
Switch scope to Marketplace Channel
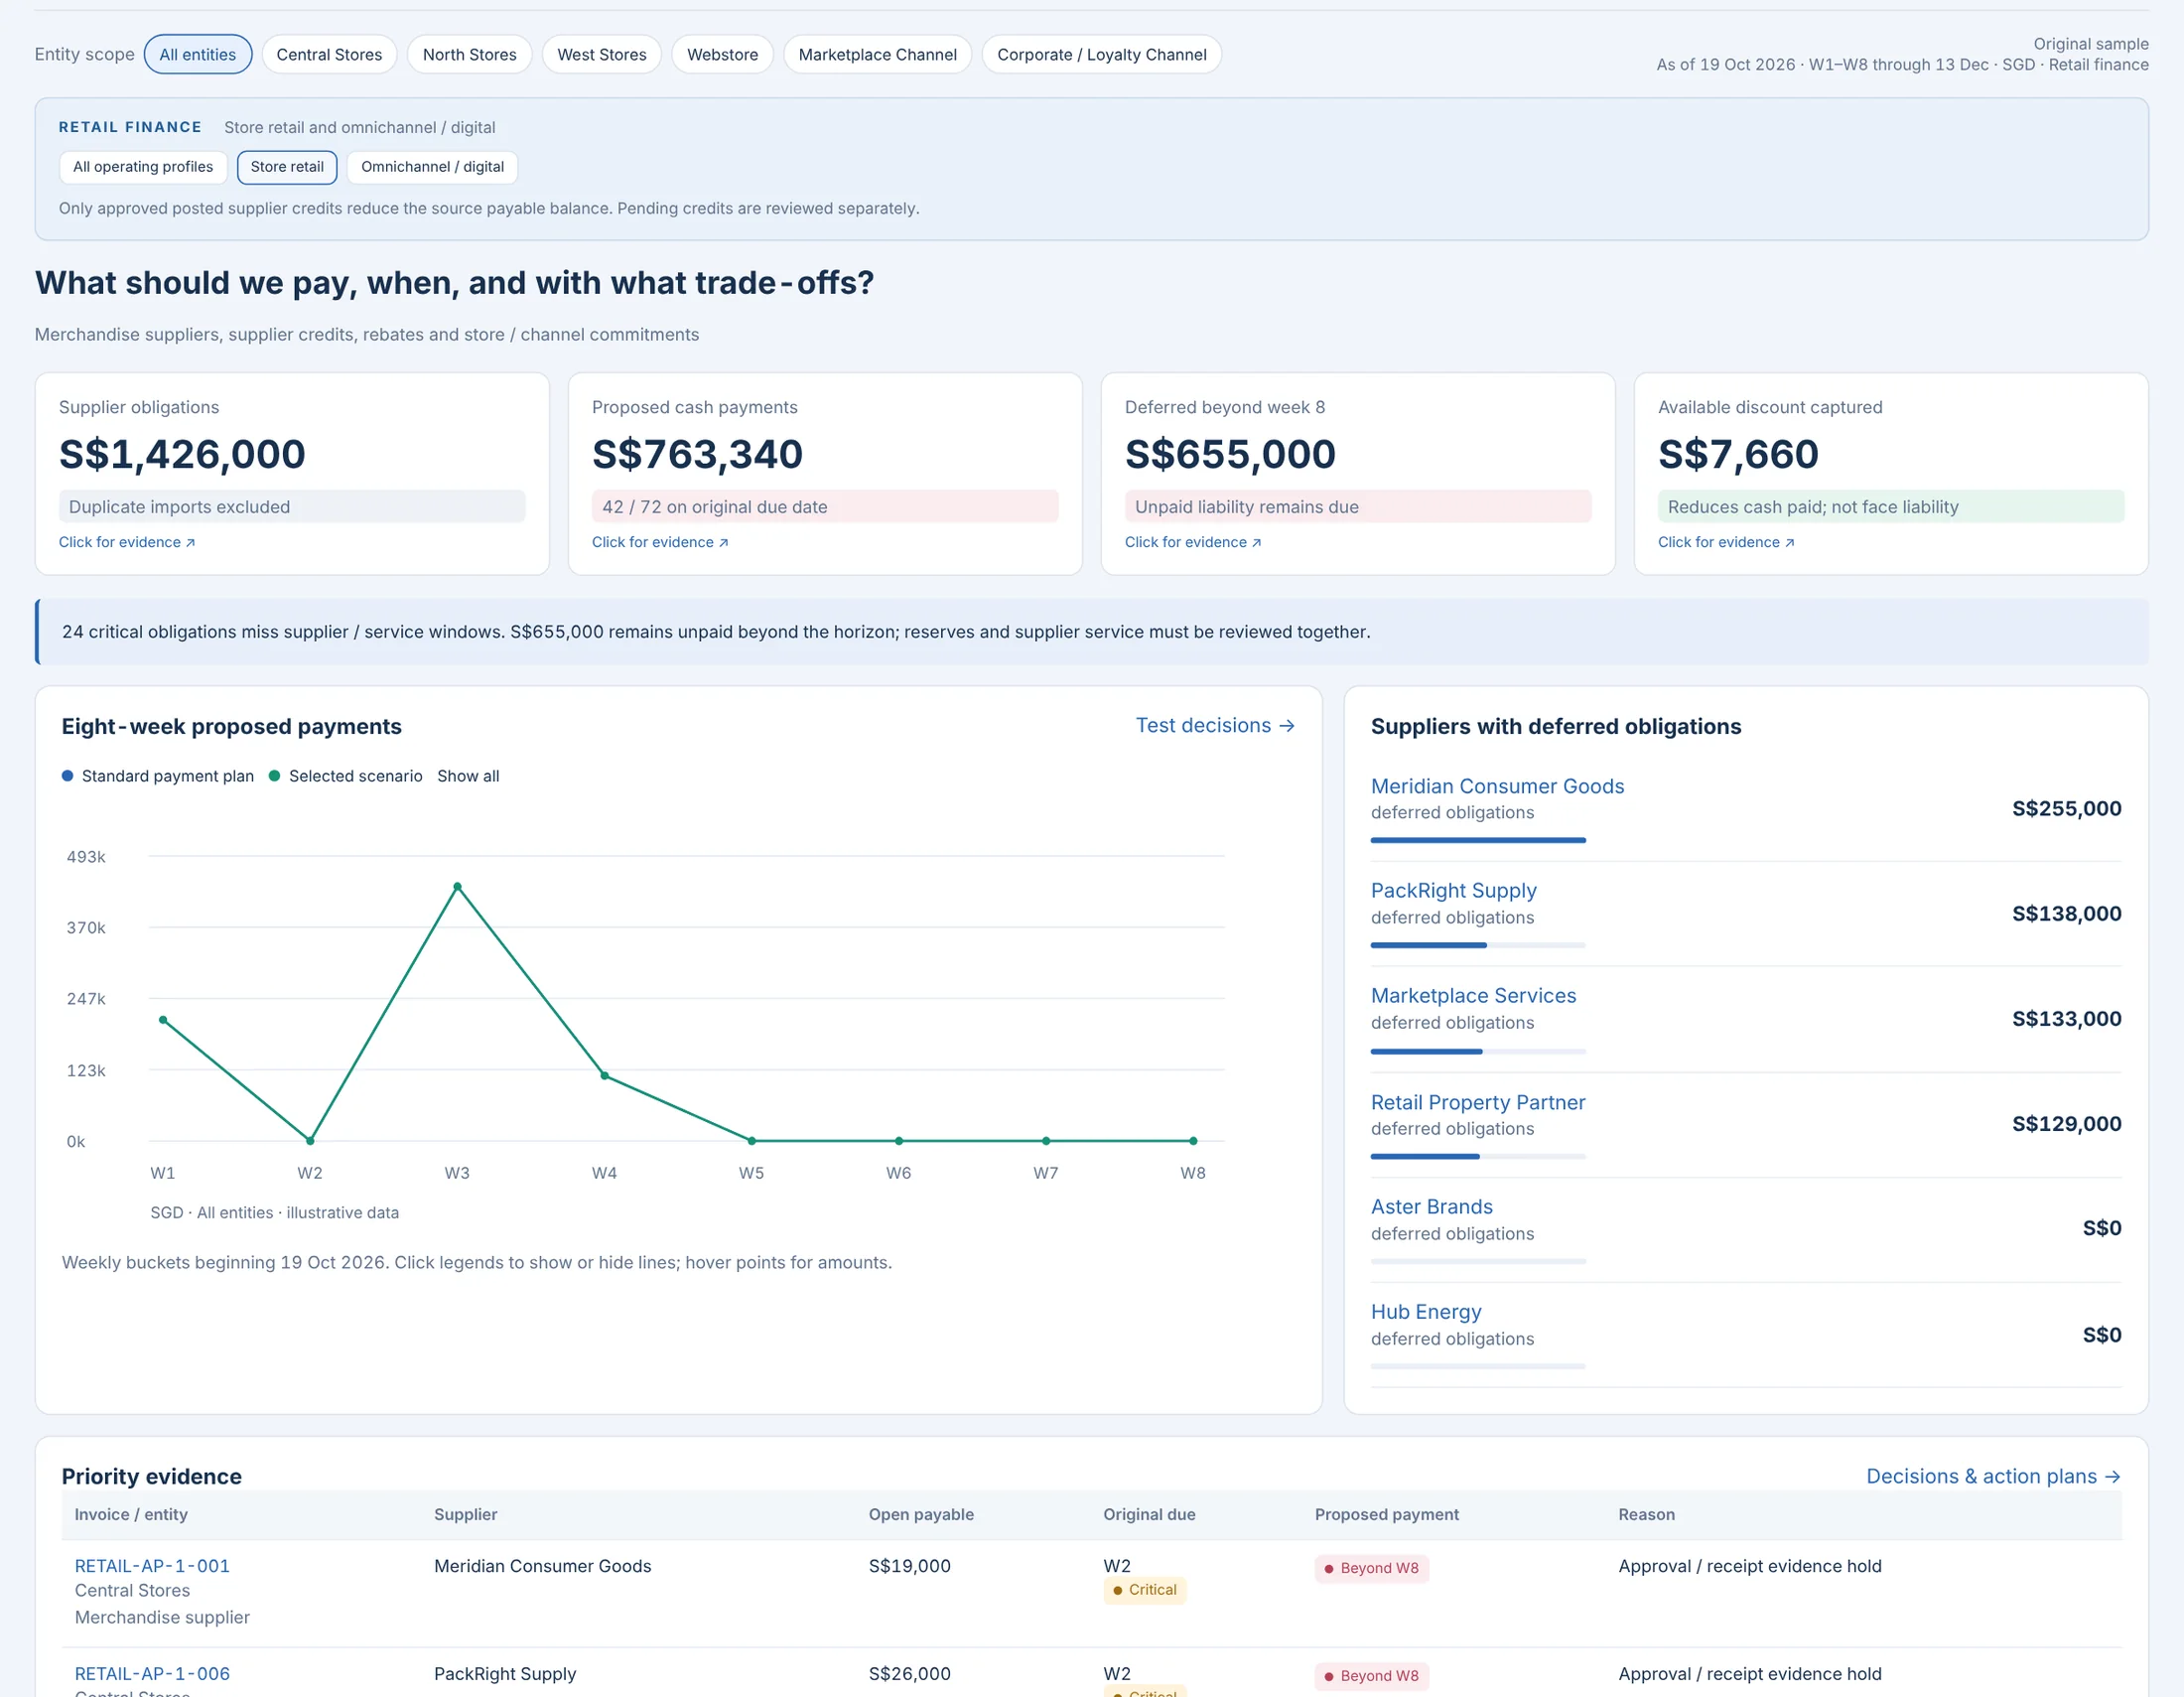tap(877, 55)
